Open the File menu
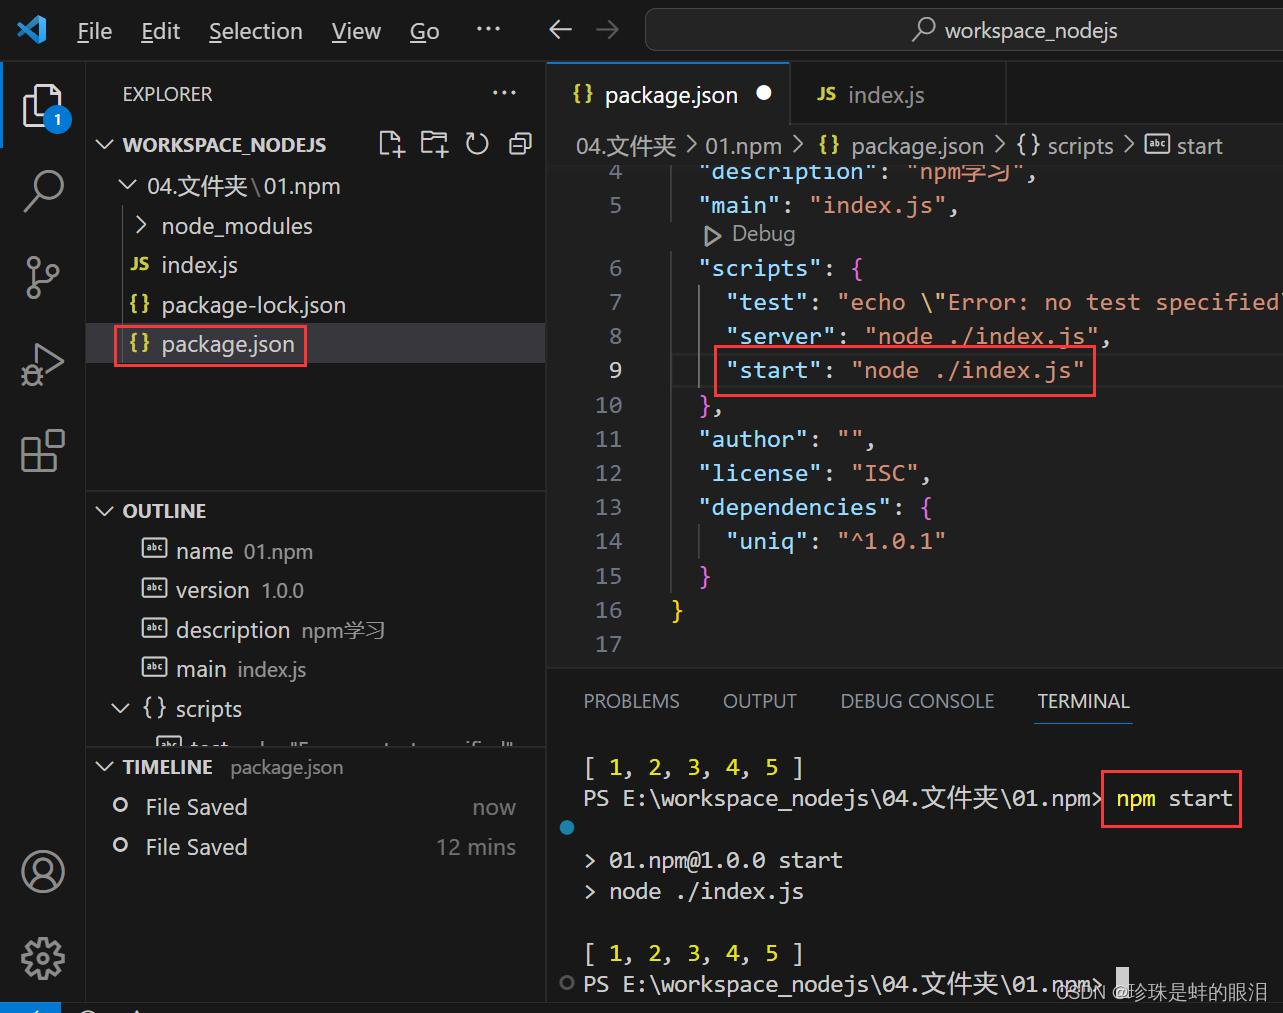Screen dimensions: 1283x1013 pyautogui.click(x=94, y=31)
